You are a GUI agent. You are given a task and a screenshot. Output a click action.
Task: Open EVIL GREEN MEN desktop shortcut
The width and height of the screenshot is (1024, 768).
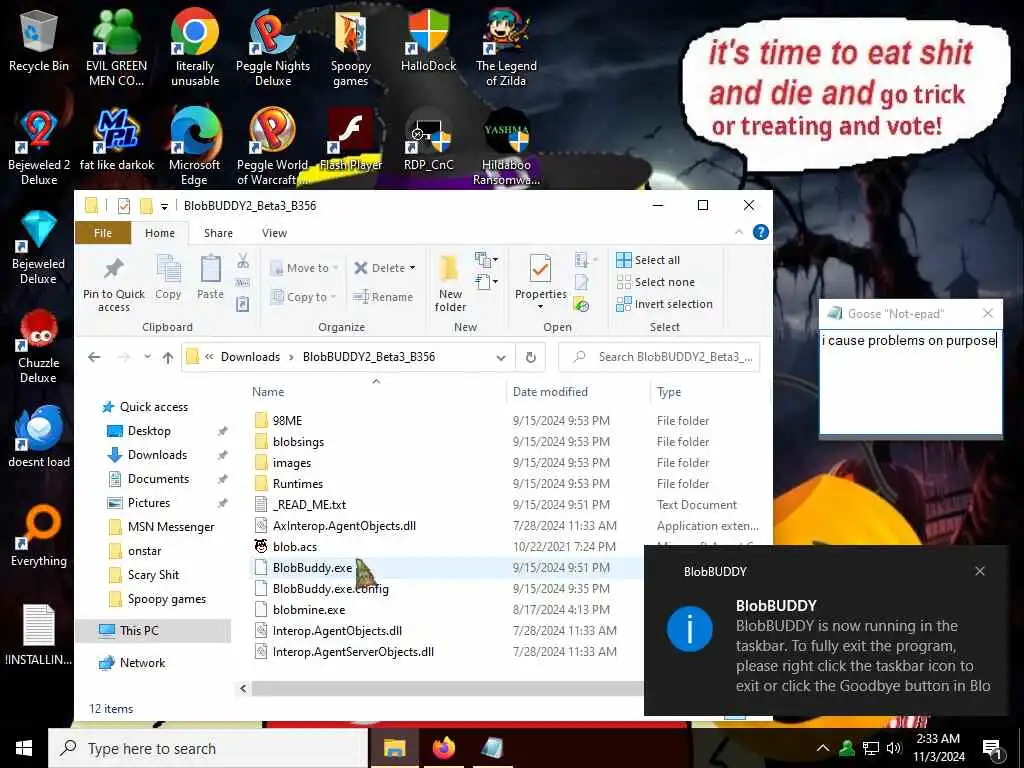pyautogui.click(x=116, y=48)
